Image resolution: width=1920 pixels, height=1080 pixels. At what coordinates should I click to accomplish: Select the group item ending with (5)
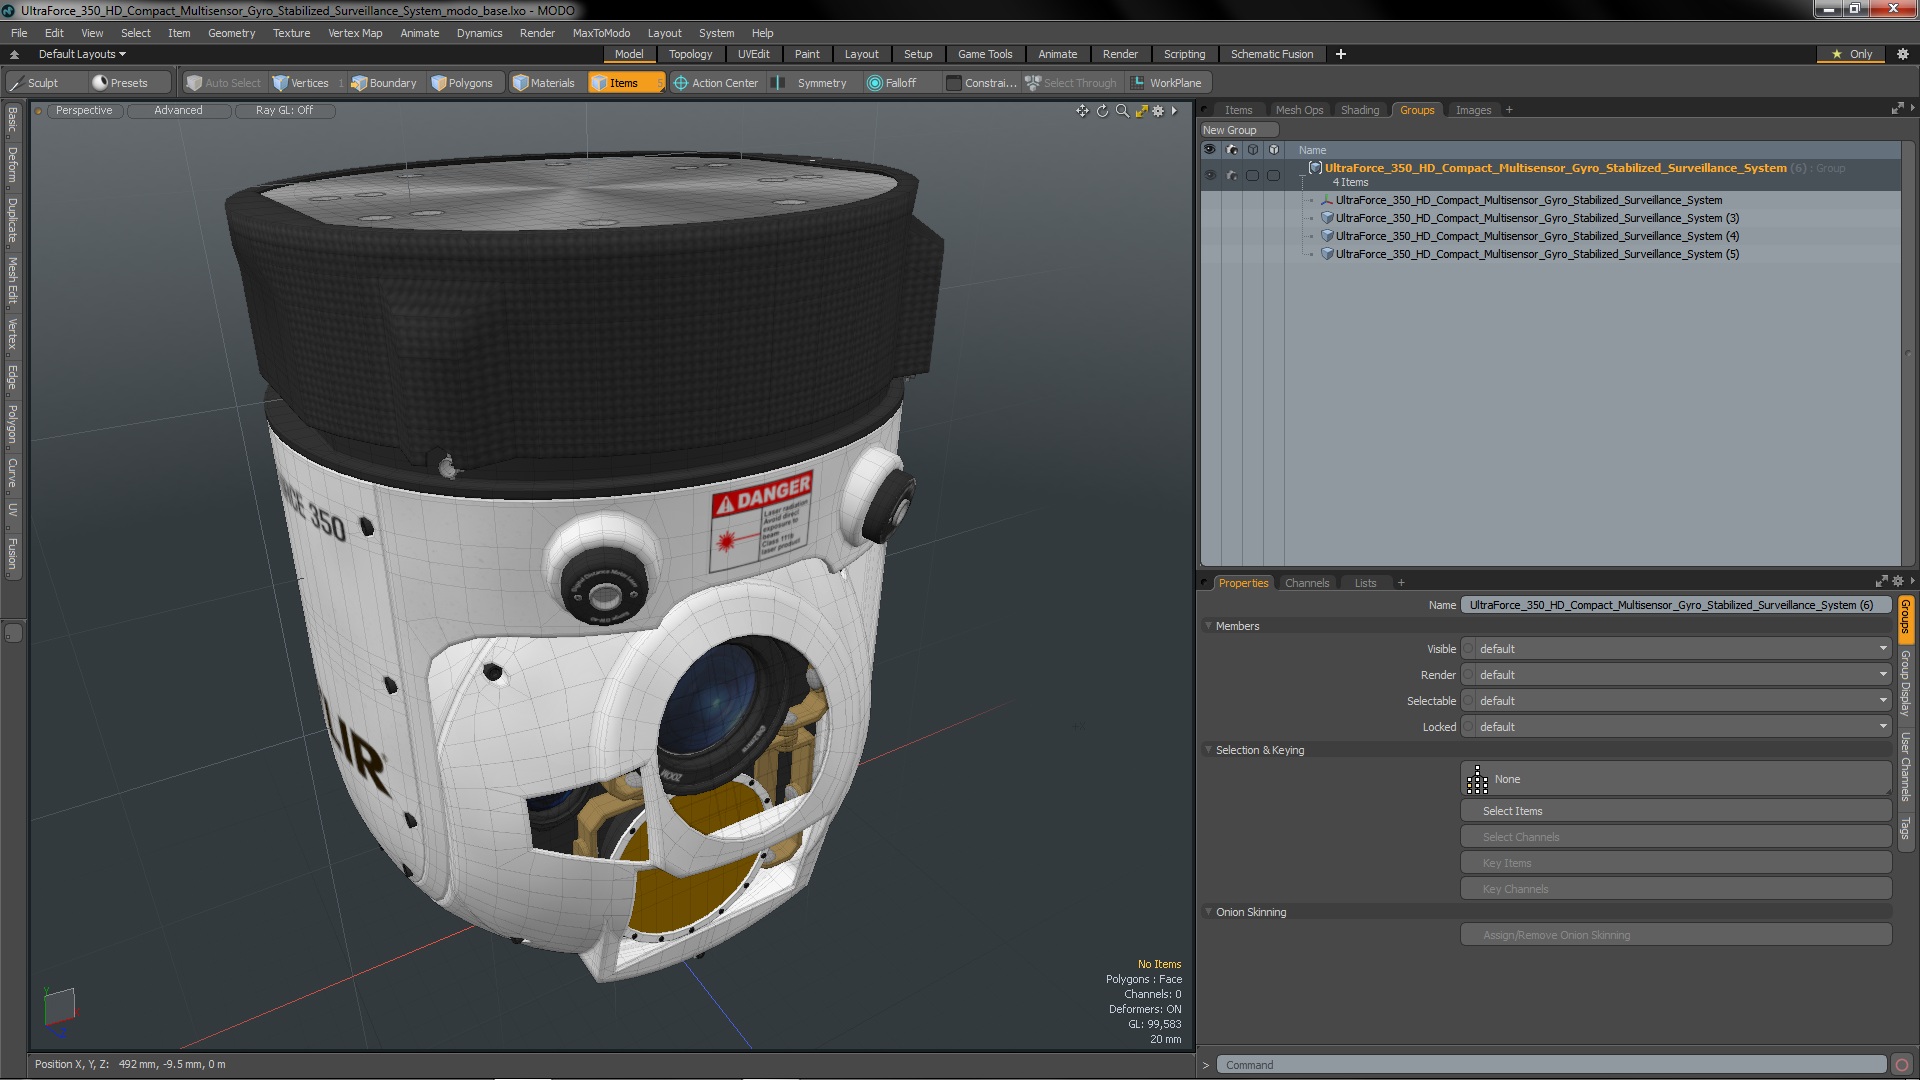[x=1537, y=254]
